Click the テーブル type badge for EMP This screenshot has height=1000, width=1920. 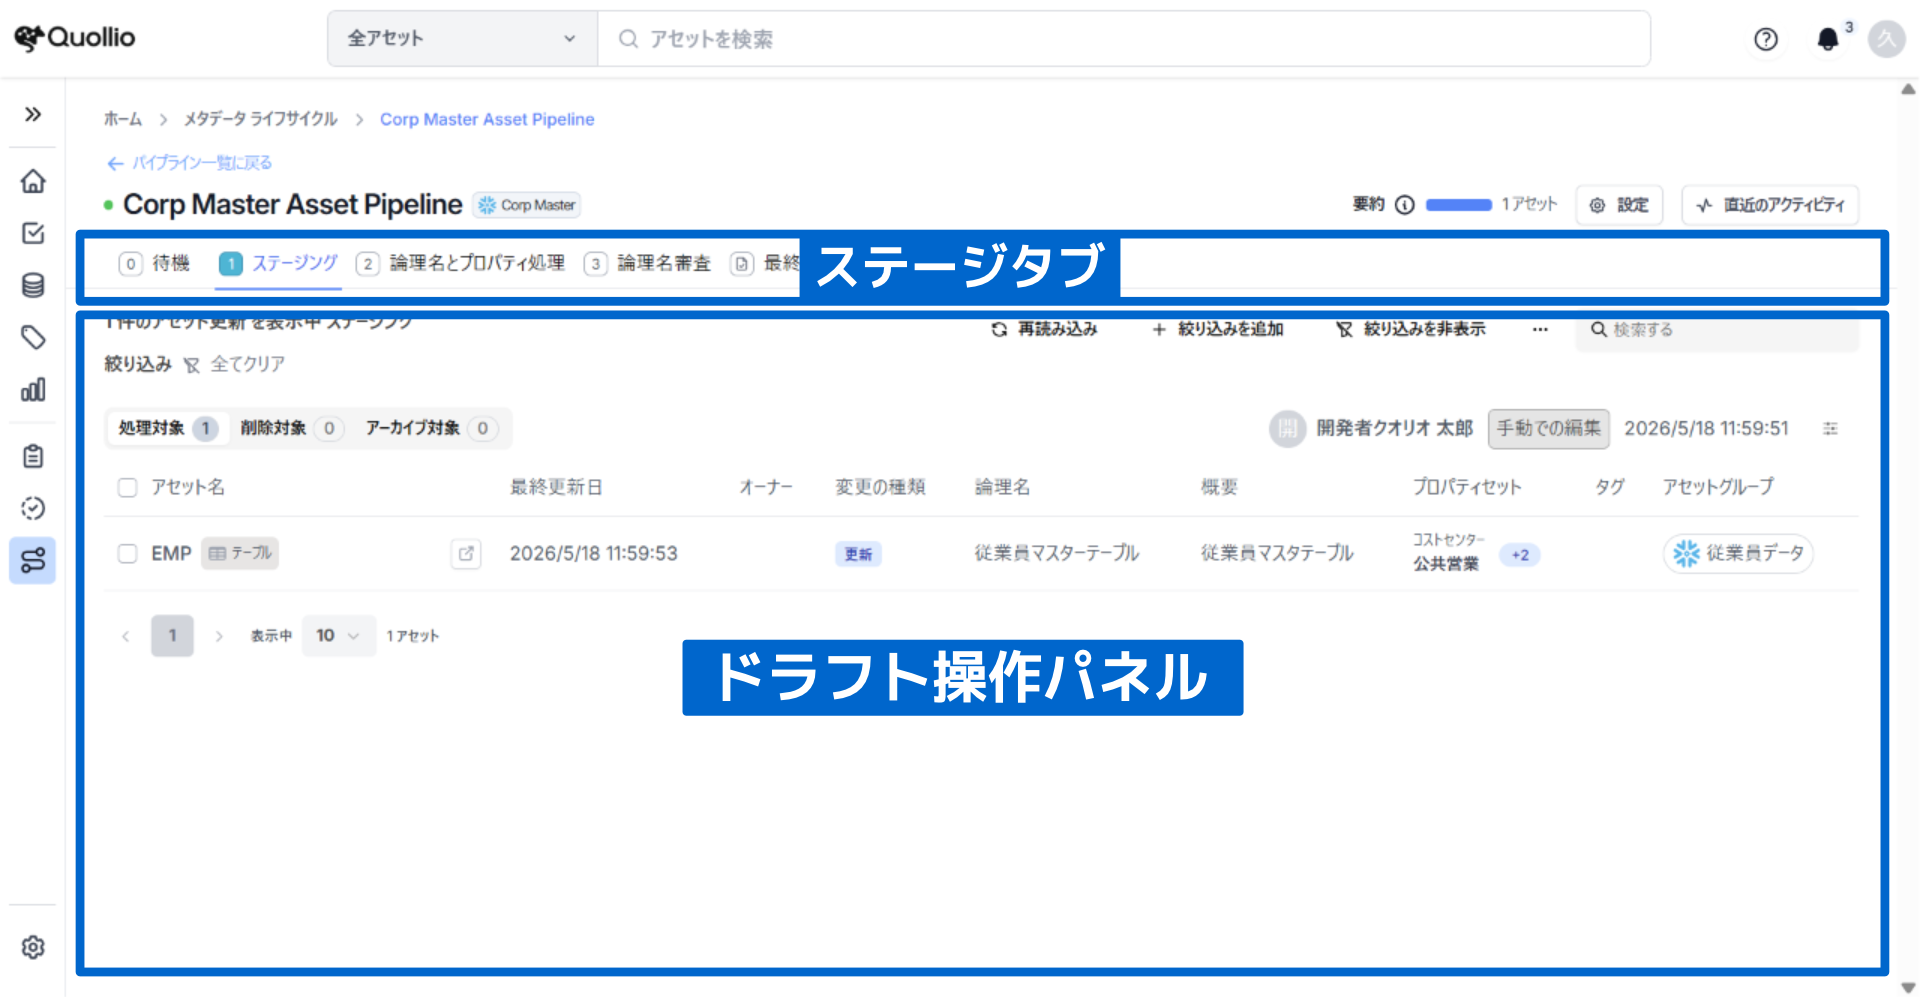240,553
